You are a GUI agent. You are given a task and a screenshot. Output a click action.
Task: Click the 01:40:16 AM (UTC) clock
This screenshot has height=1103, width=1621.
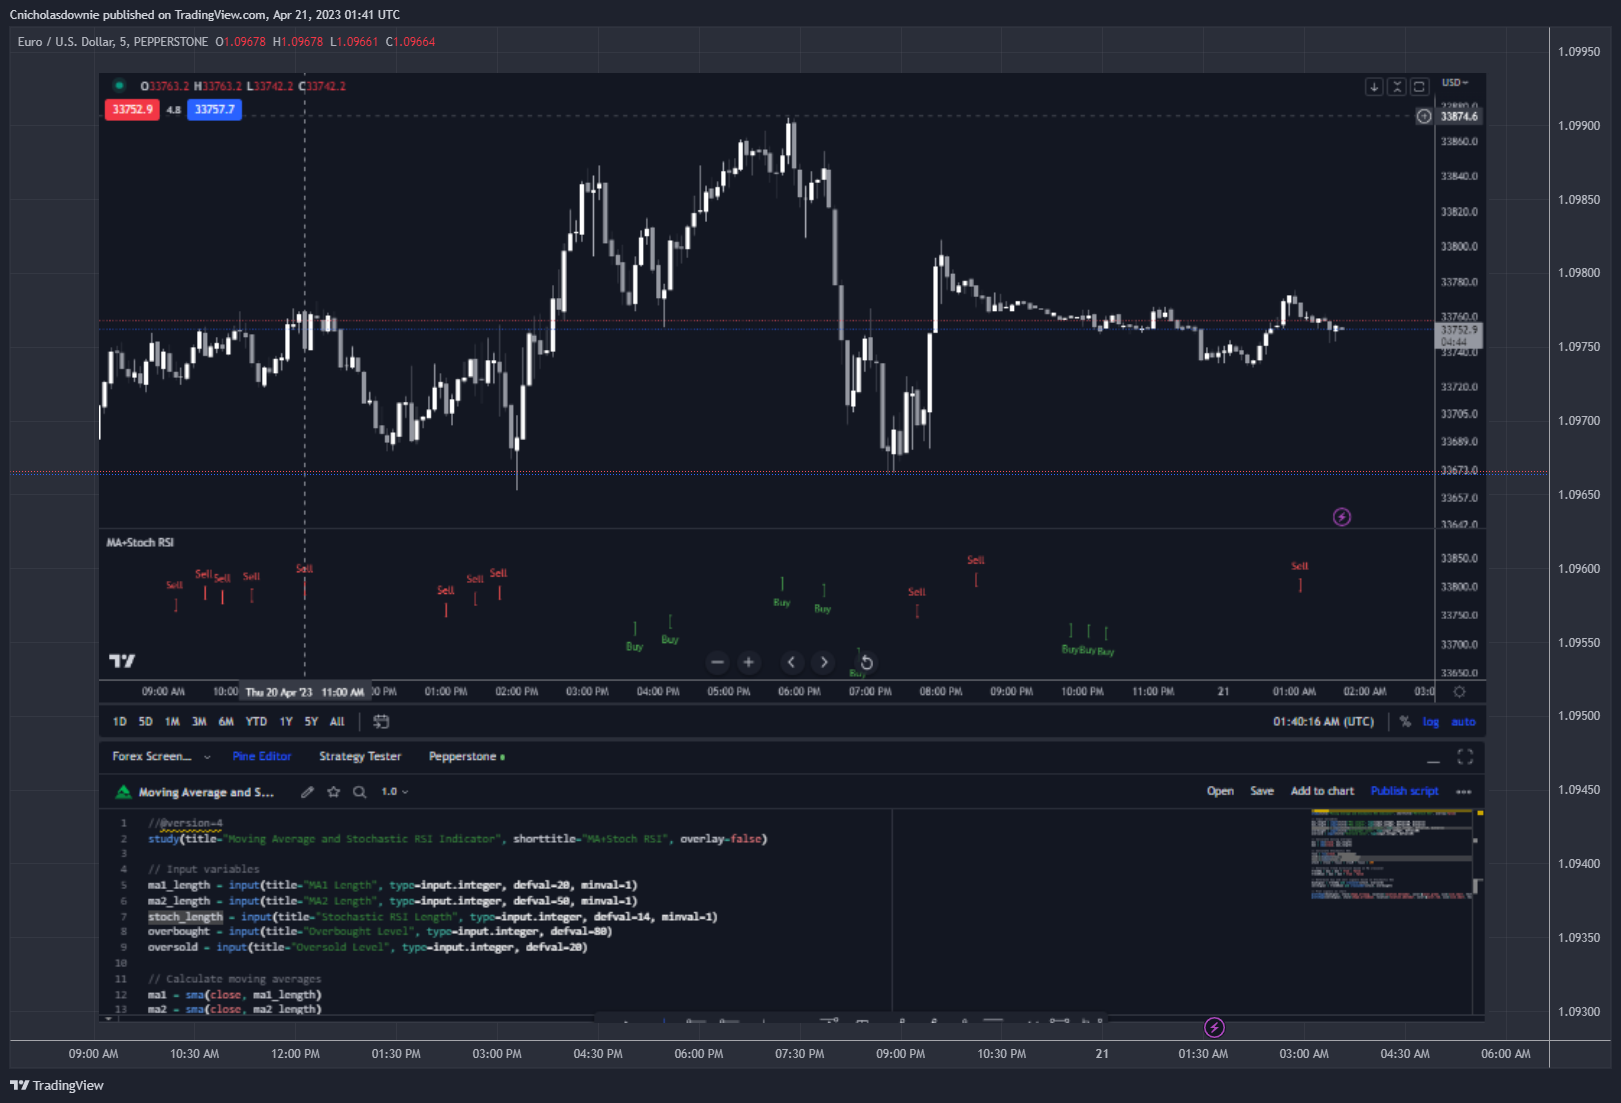[x=1323, y=721]
